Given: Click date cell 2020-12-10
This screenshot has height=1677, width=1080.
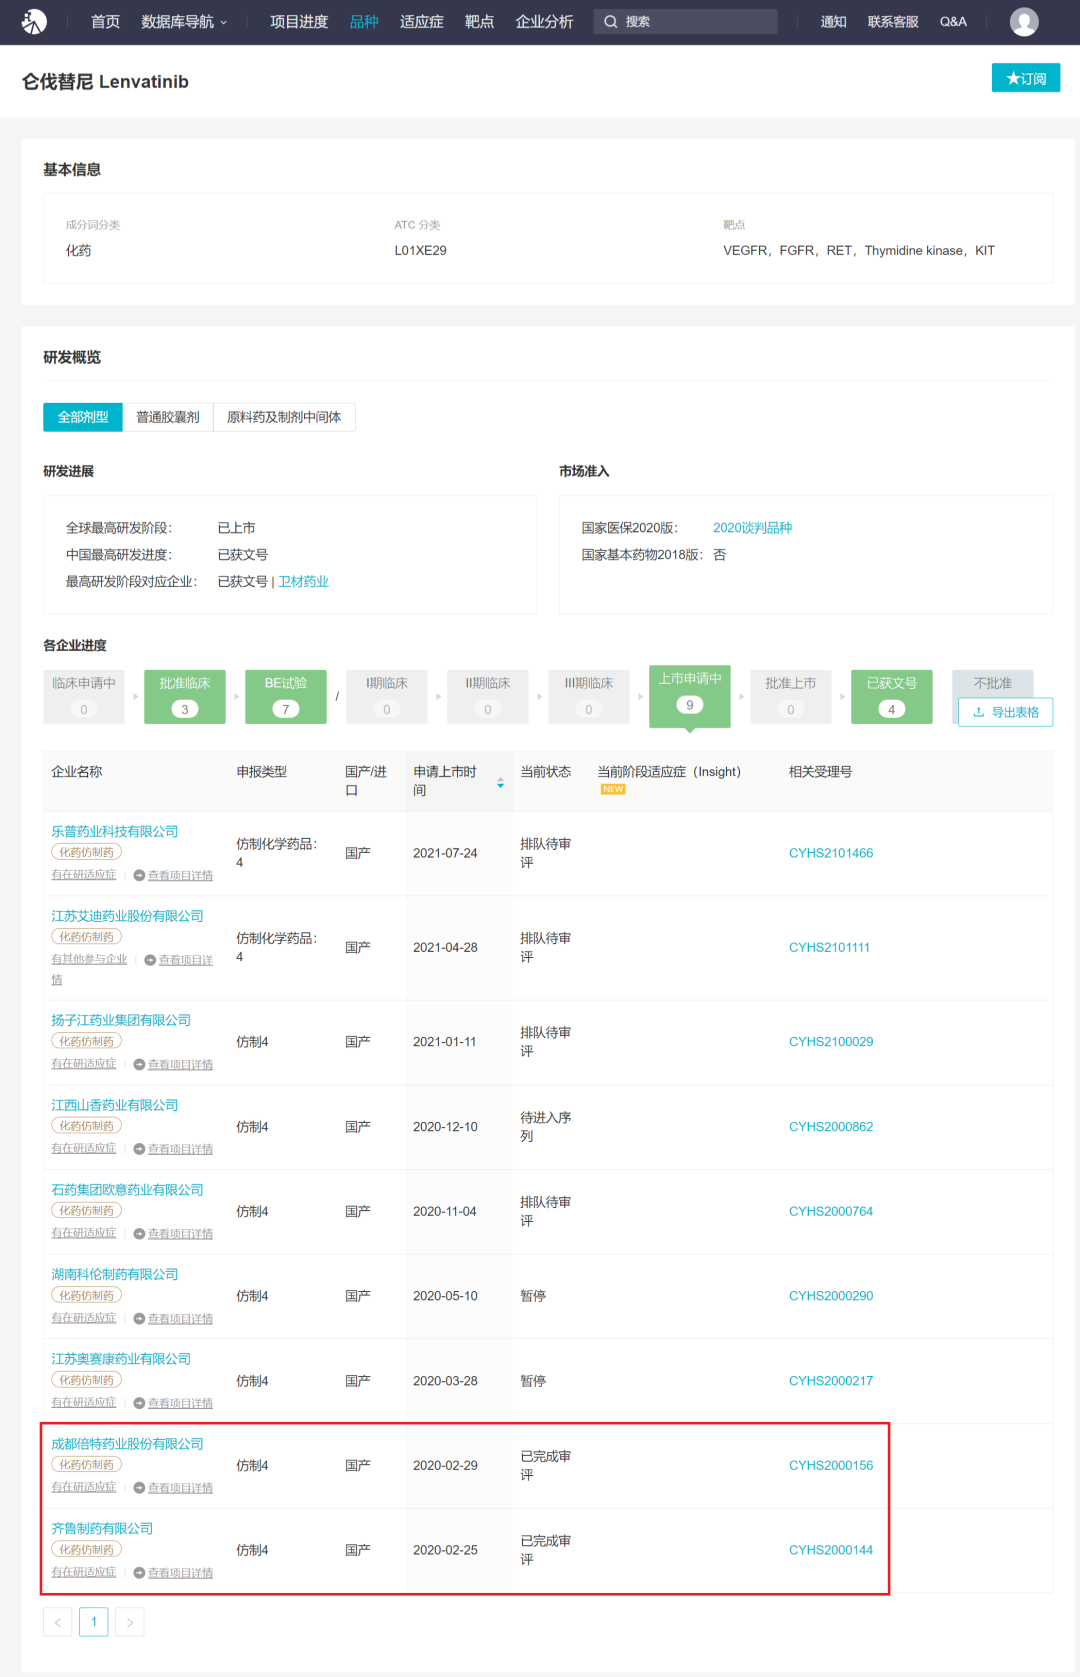Looking at the screenshot, I should pos(445,1127).
